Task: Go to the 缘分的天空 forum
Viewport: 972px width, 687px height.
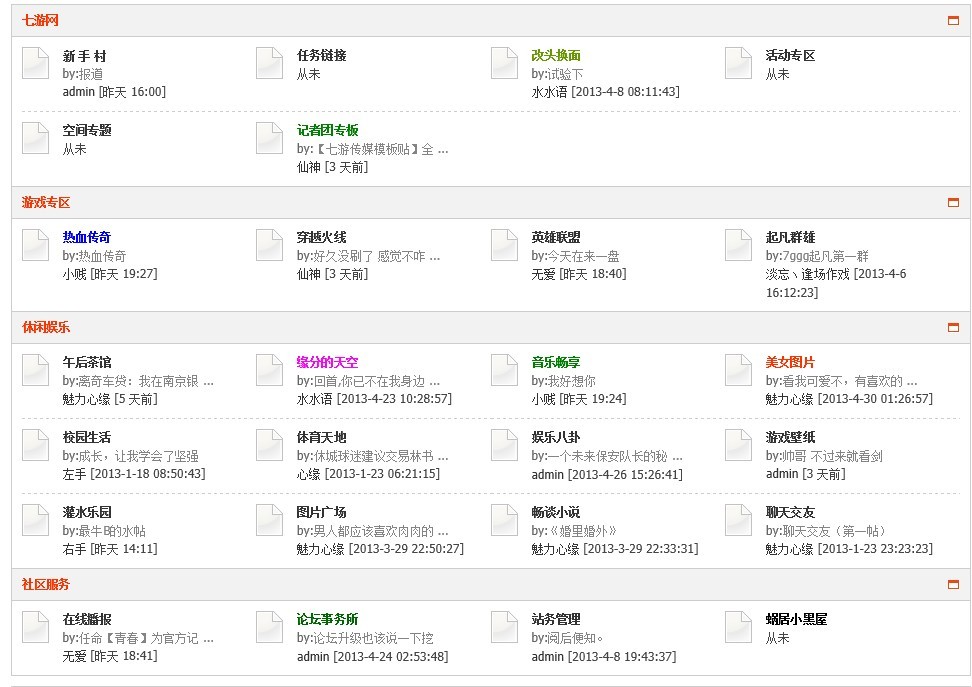Action: point(327,362)
